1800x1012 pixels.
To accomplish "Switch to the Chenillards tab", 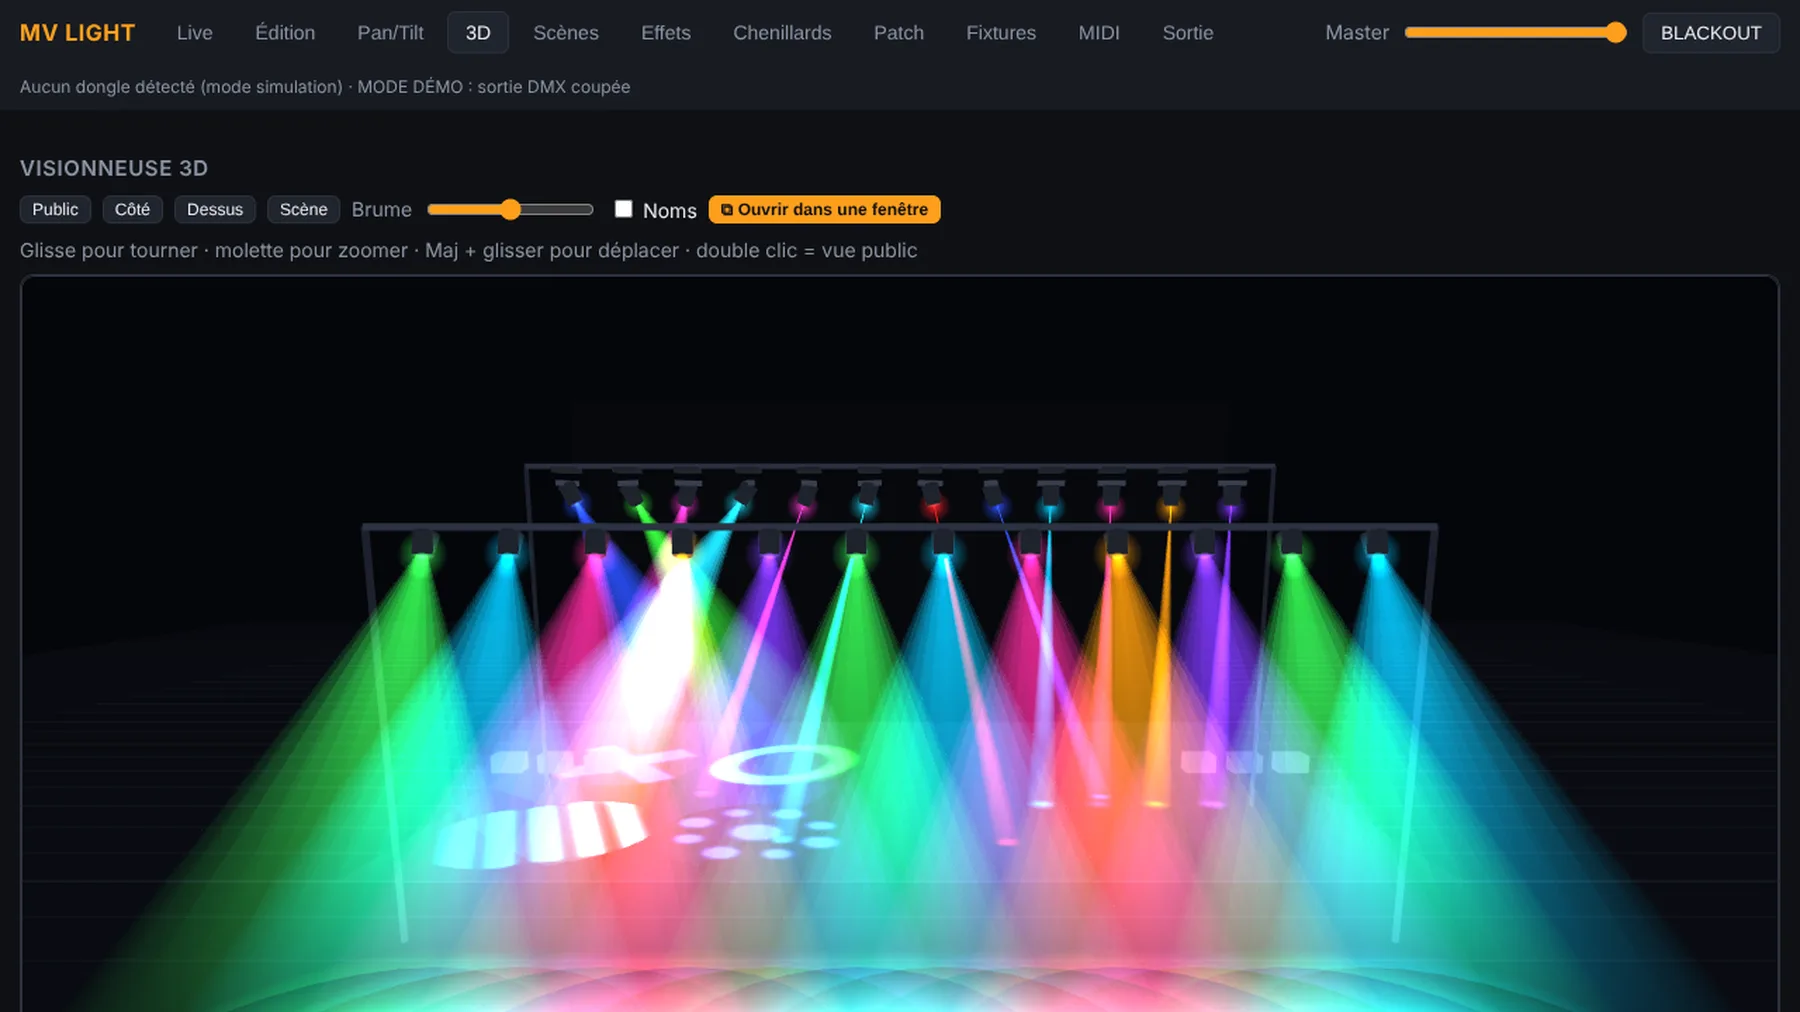I will (x=782, y=33).
